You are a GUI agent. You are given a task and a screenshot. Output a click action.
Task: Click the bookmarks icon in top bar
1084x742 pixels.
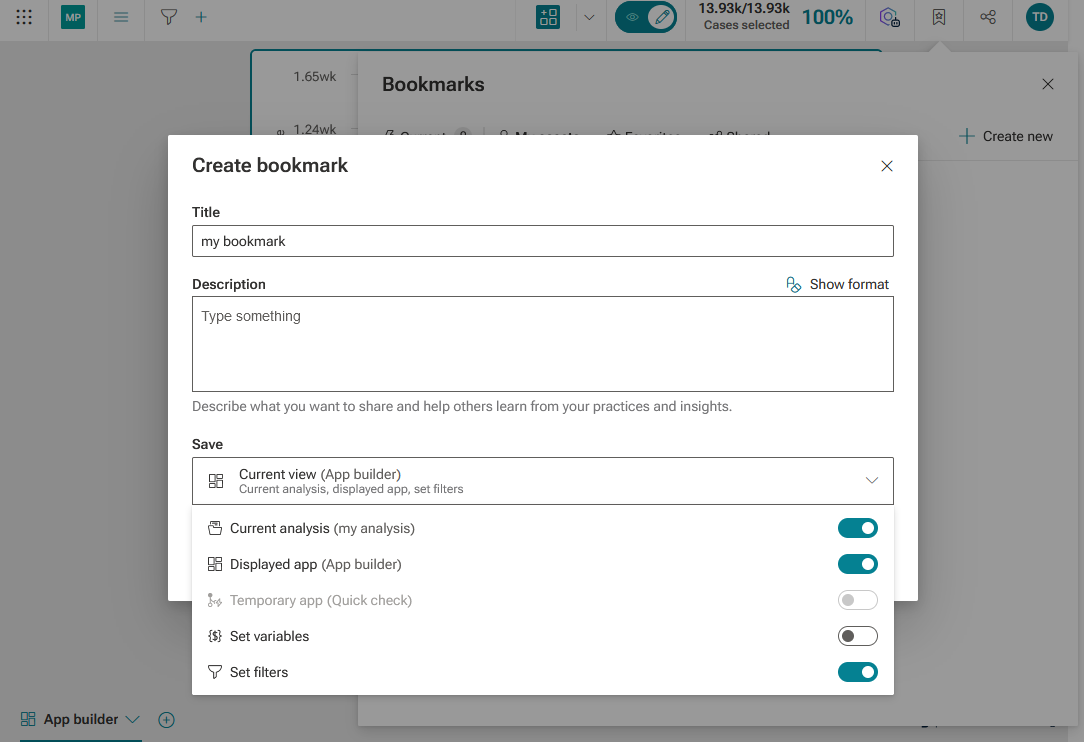pyautogui.click(x=939, y=17)
